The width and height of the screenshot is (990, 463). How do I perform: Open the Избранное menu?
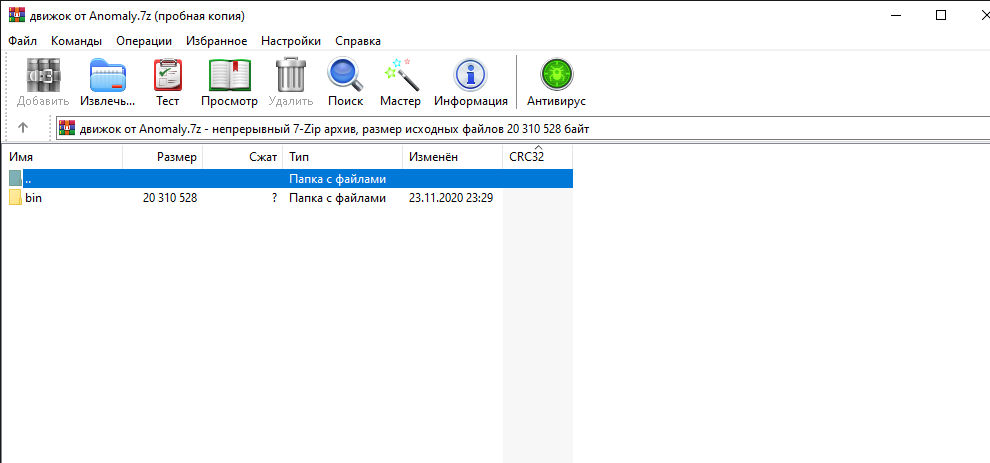click(x=216, y=41)
